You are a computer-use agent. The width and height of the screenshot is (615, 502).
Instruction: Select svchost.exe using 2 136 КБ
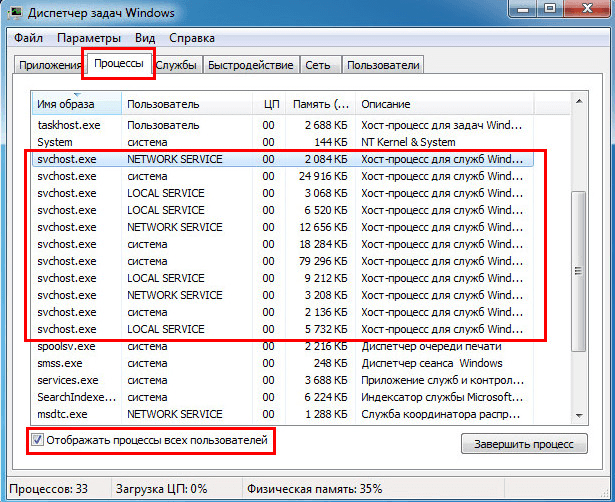282,312
